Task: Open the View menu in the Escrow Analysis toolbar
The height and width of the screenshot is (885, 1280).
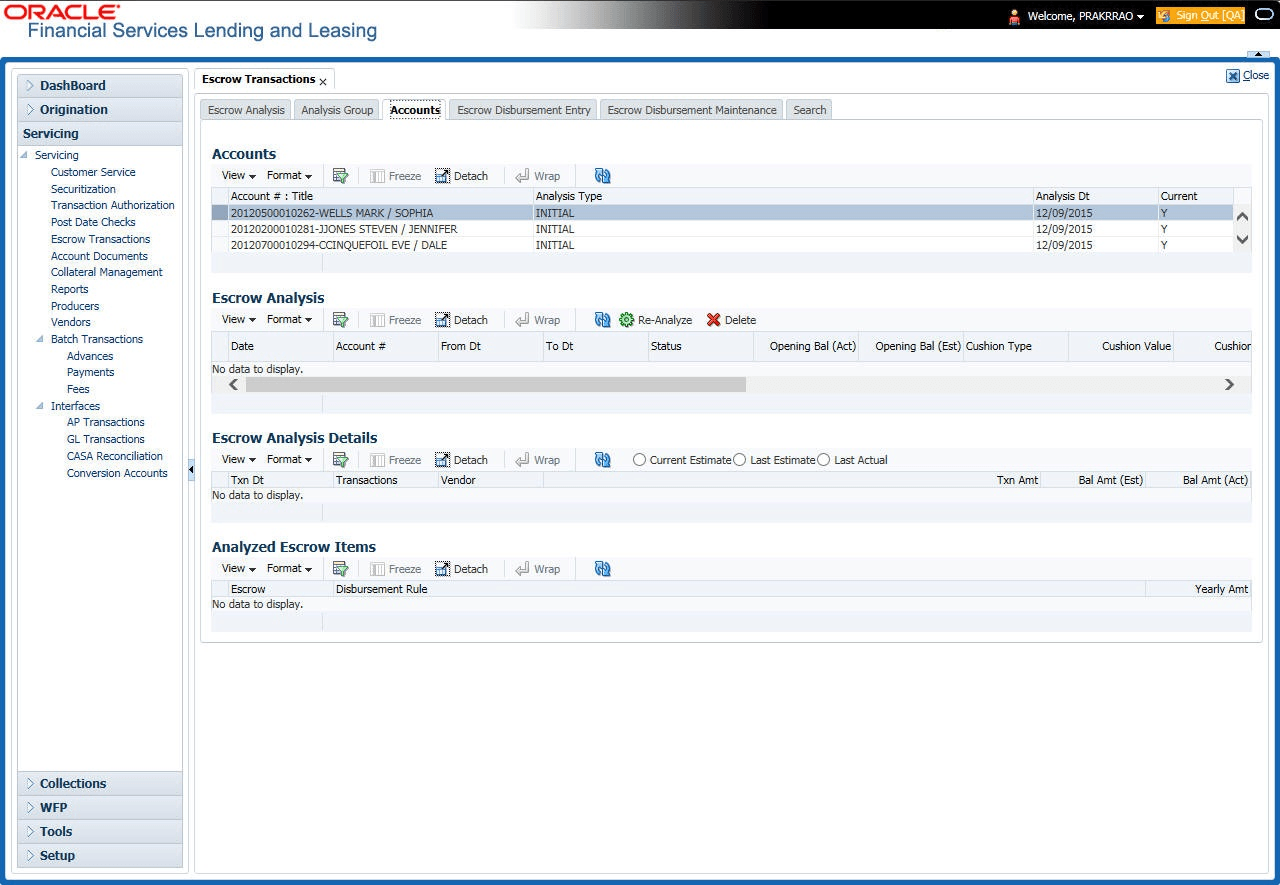Action: coord(238,320)
